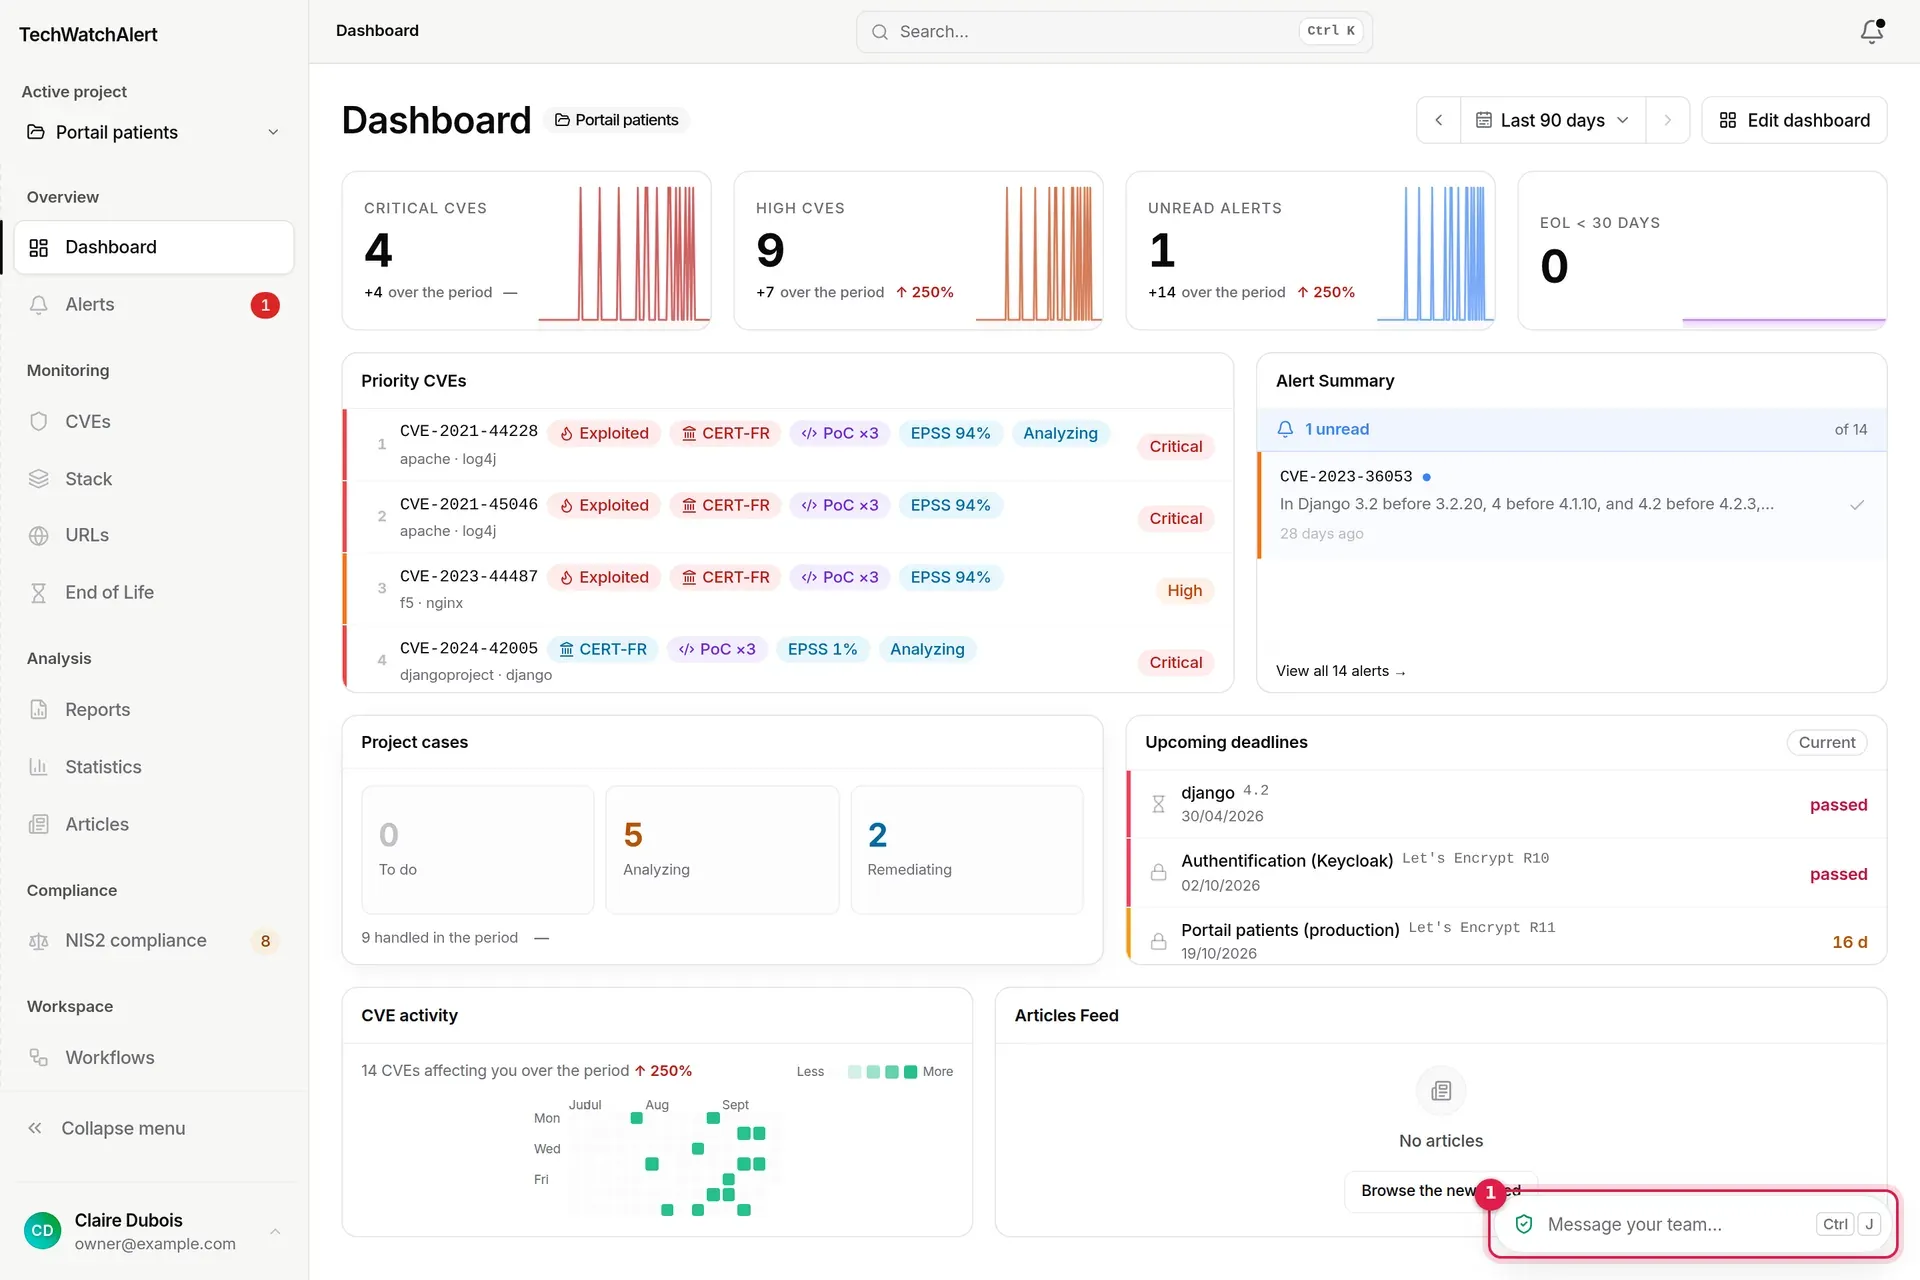
Task: Open the Last 90 days period dropdown
Action: coord(1552,120)
